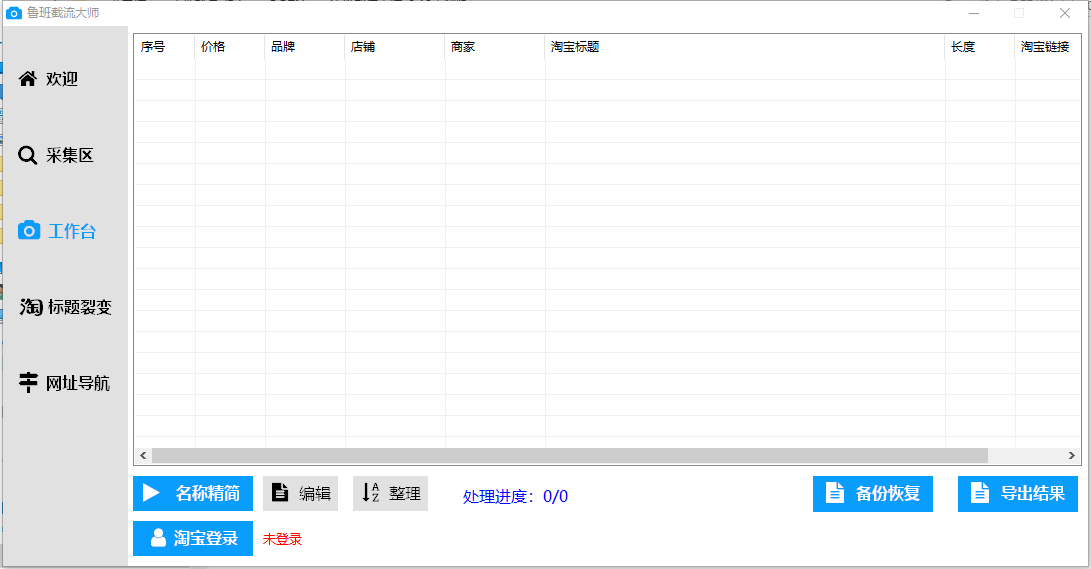Click the home icon beside 欢迎
The width and height of the screenshot is (1091, 569).
point(28,78)
